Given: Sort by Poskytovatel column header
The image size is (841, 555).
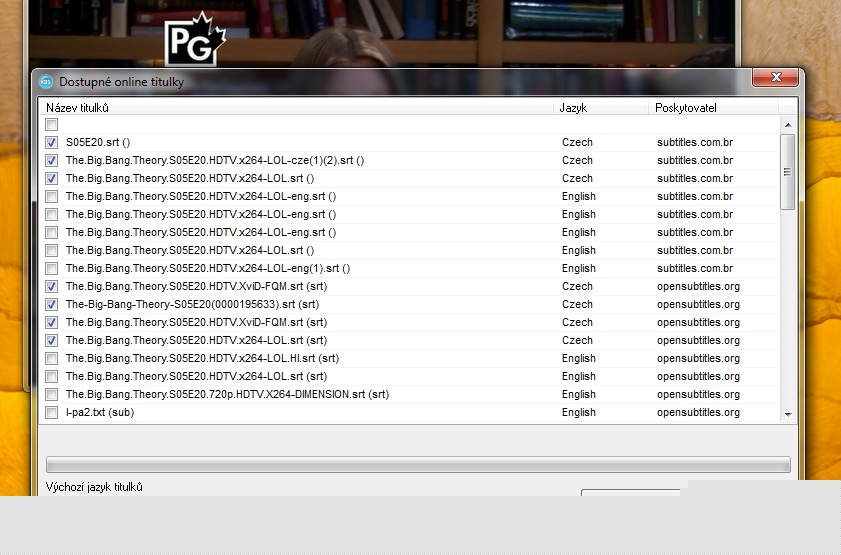Looking at the screenshot, I should (x=713, y=108).
